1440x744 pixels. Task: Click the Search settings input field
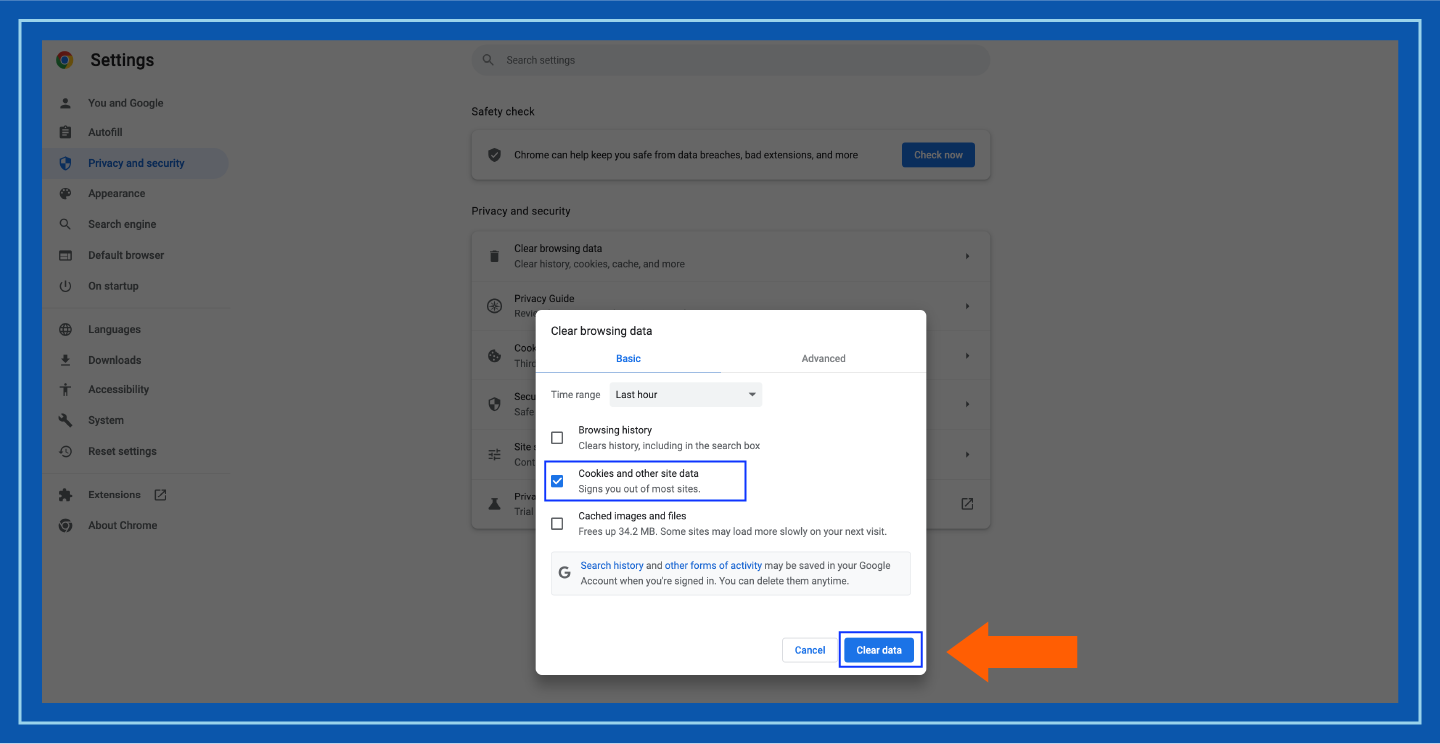[730, 60]
